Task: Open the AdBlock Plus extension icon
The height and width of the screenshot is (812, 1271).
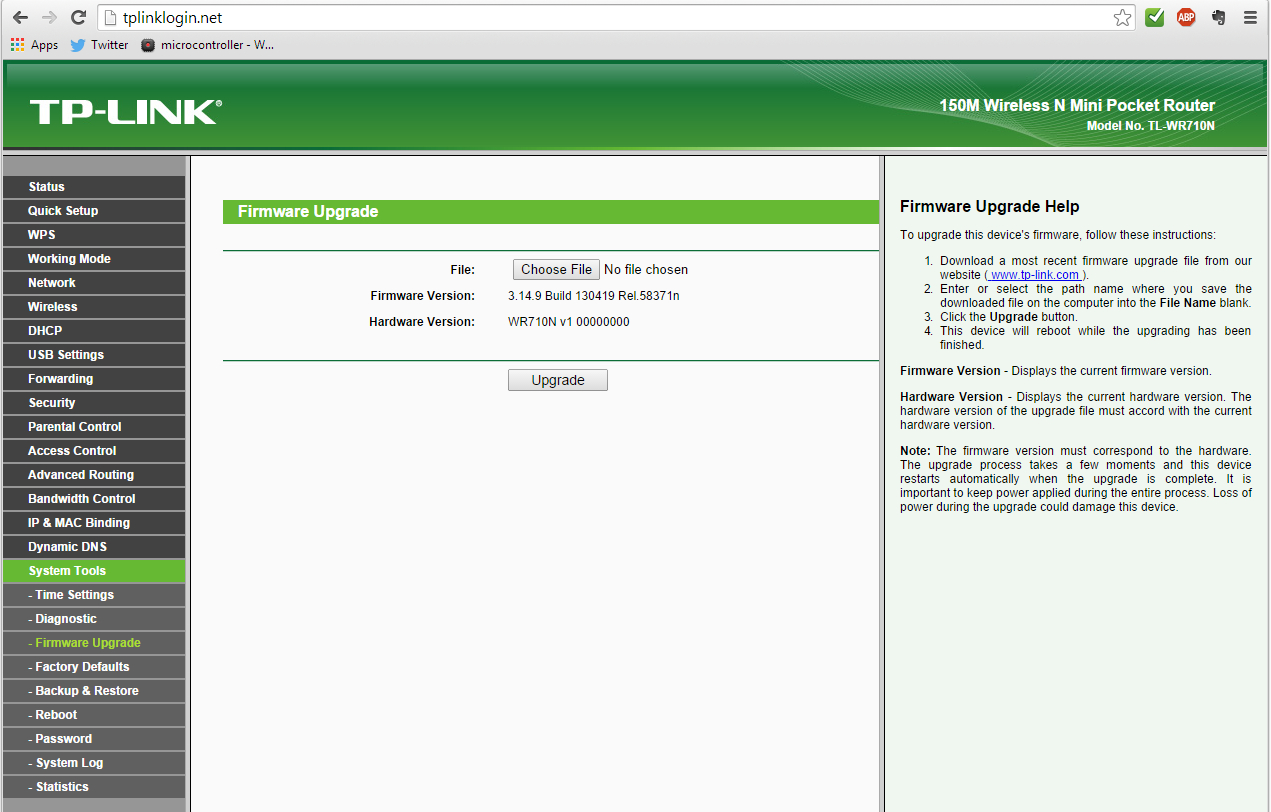Action: [x=1186, y=17]
